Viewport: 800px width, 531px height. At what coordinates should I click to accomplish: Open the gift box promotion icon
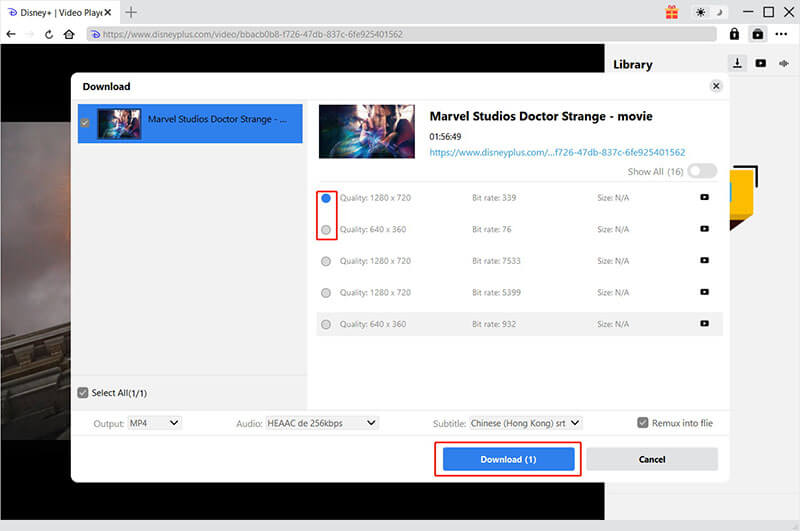coord(672,12)
